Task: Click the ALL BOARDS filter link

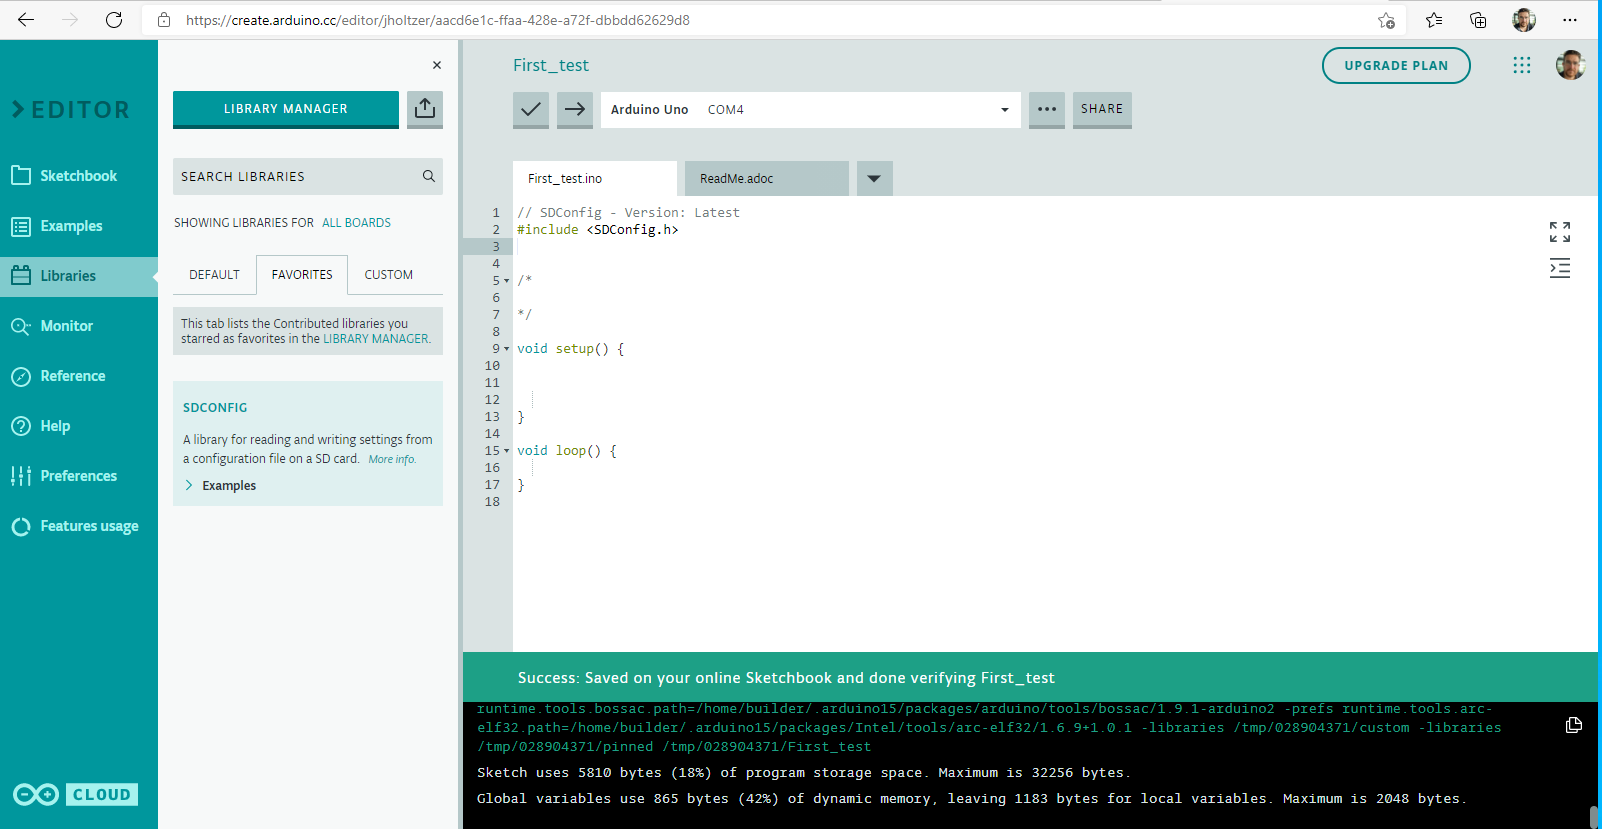Action: 356,223
